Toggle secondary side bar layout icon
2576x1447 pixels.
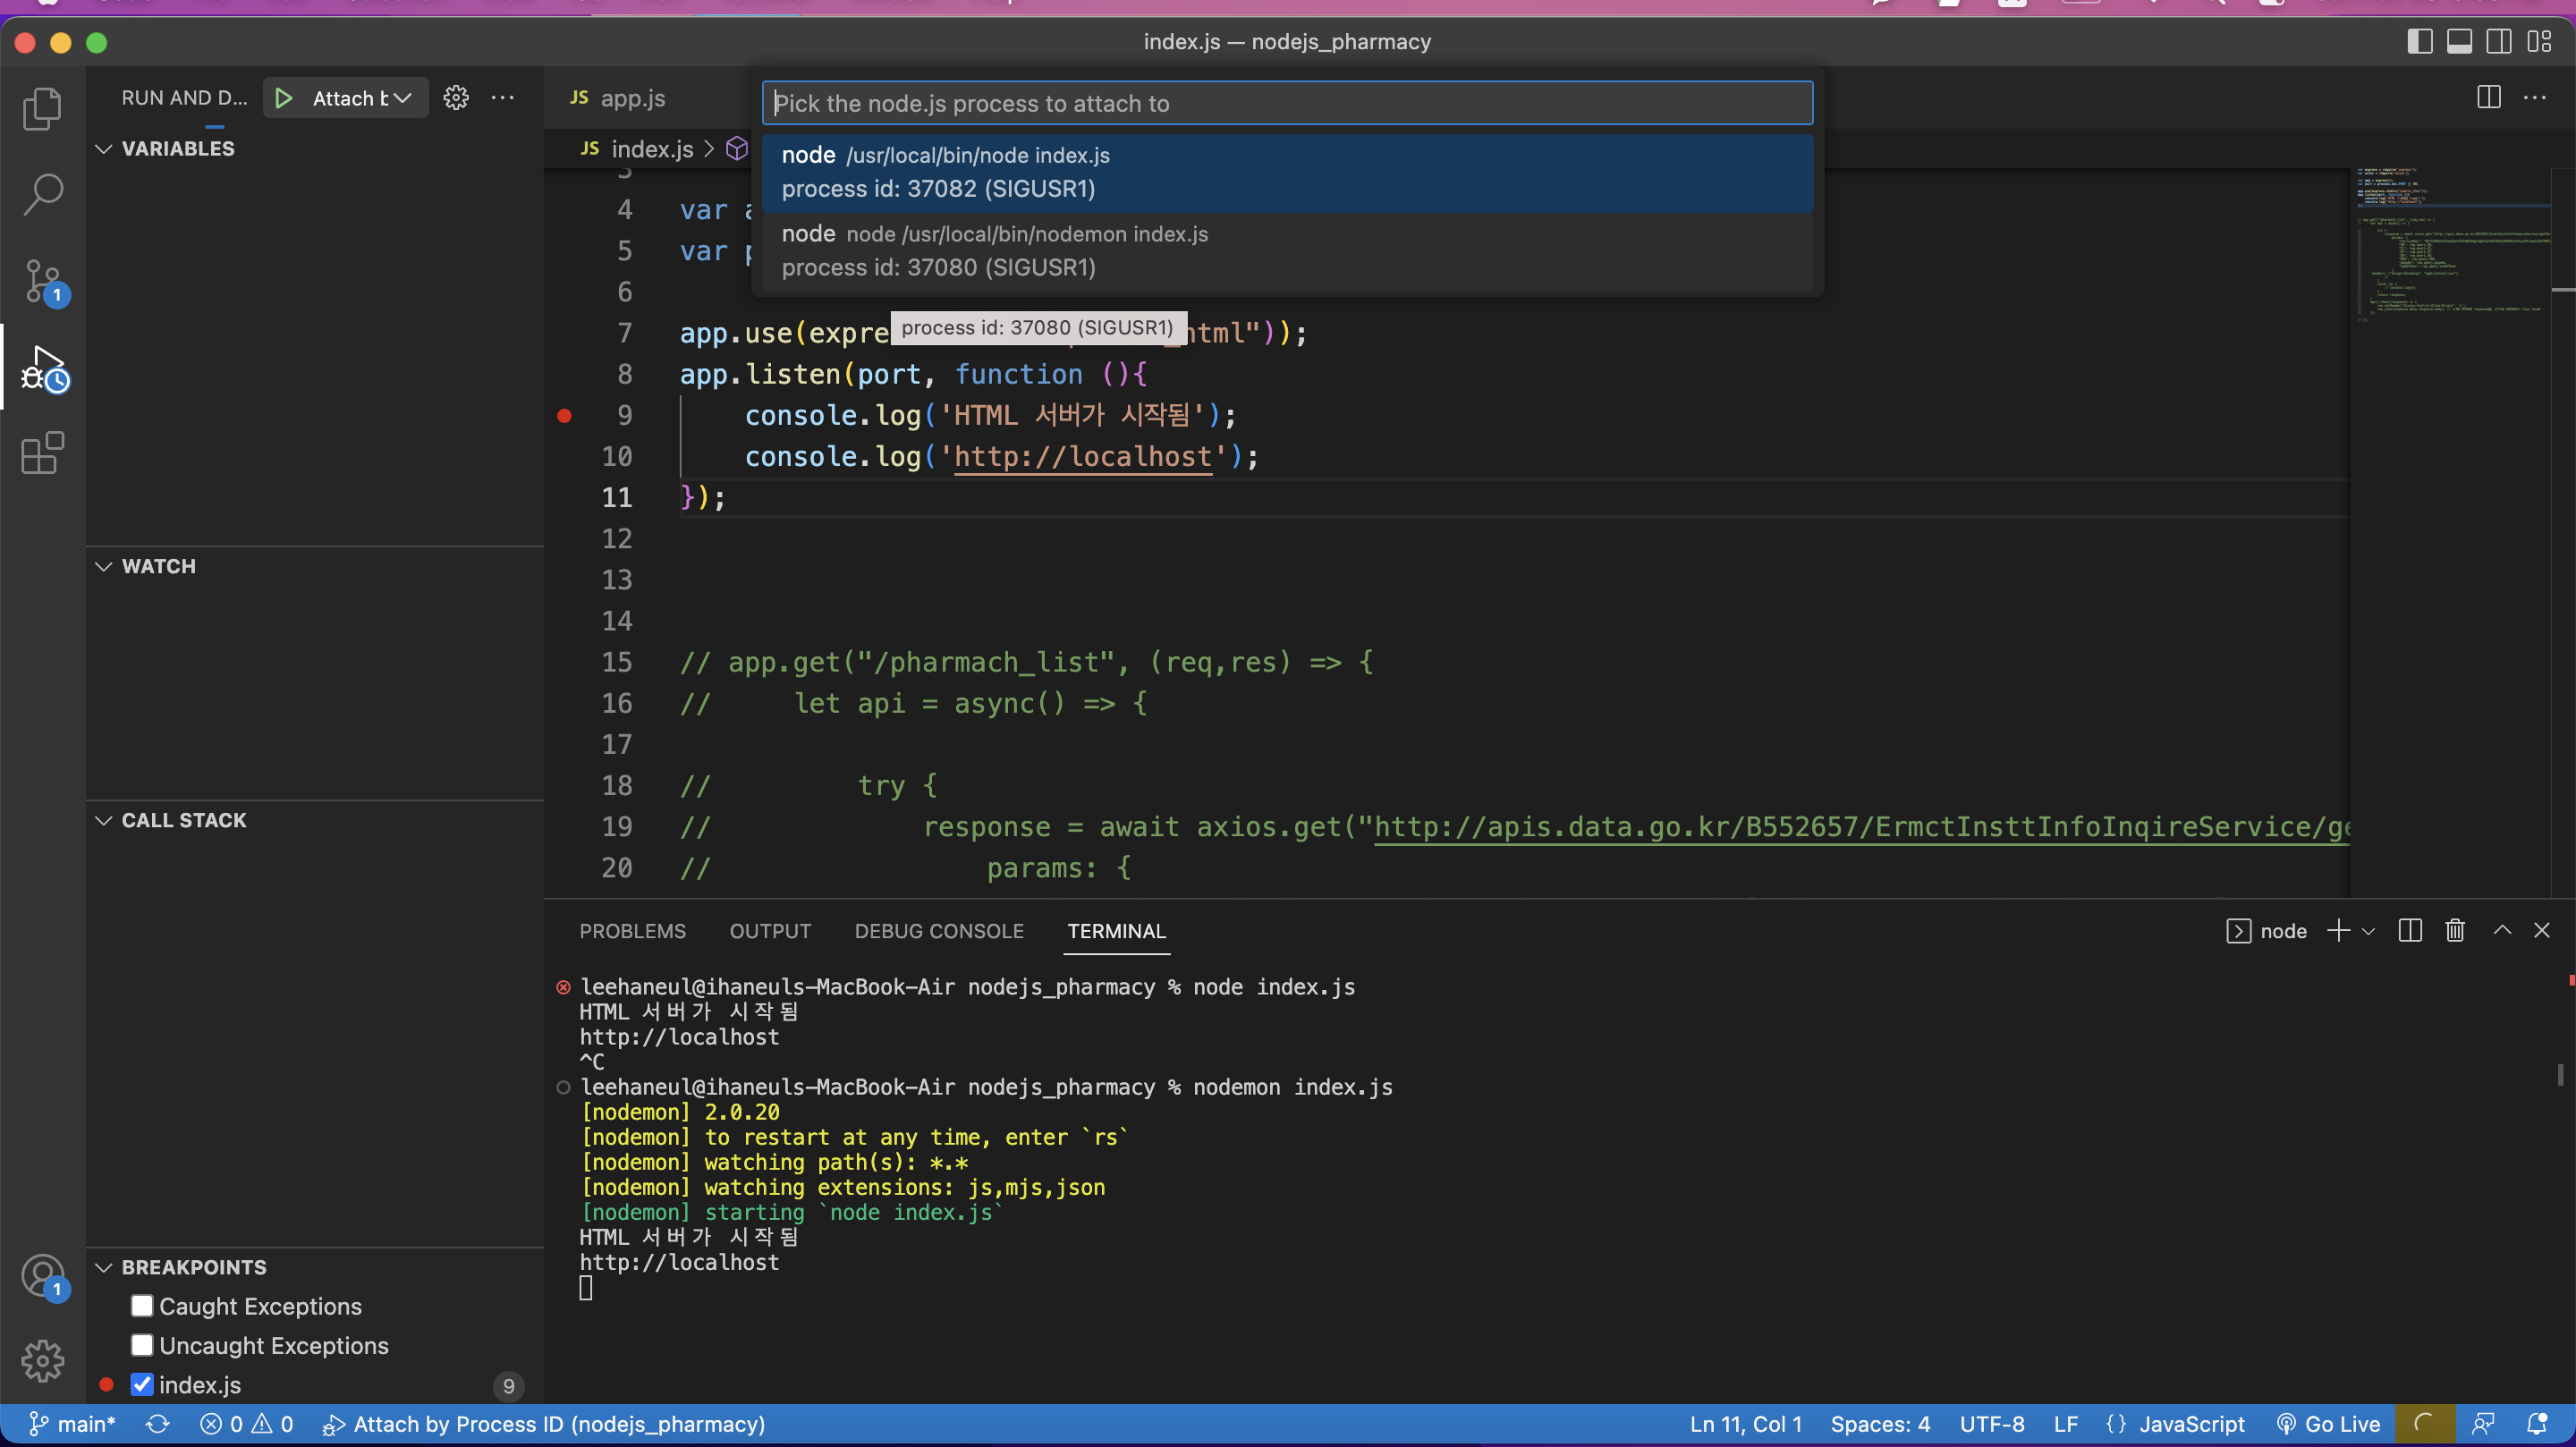[x=2499, y=42]
